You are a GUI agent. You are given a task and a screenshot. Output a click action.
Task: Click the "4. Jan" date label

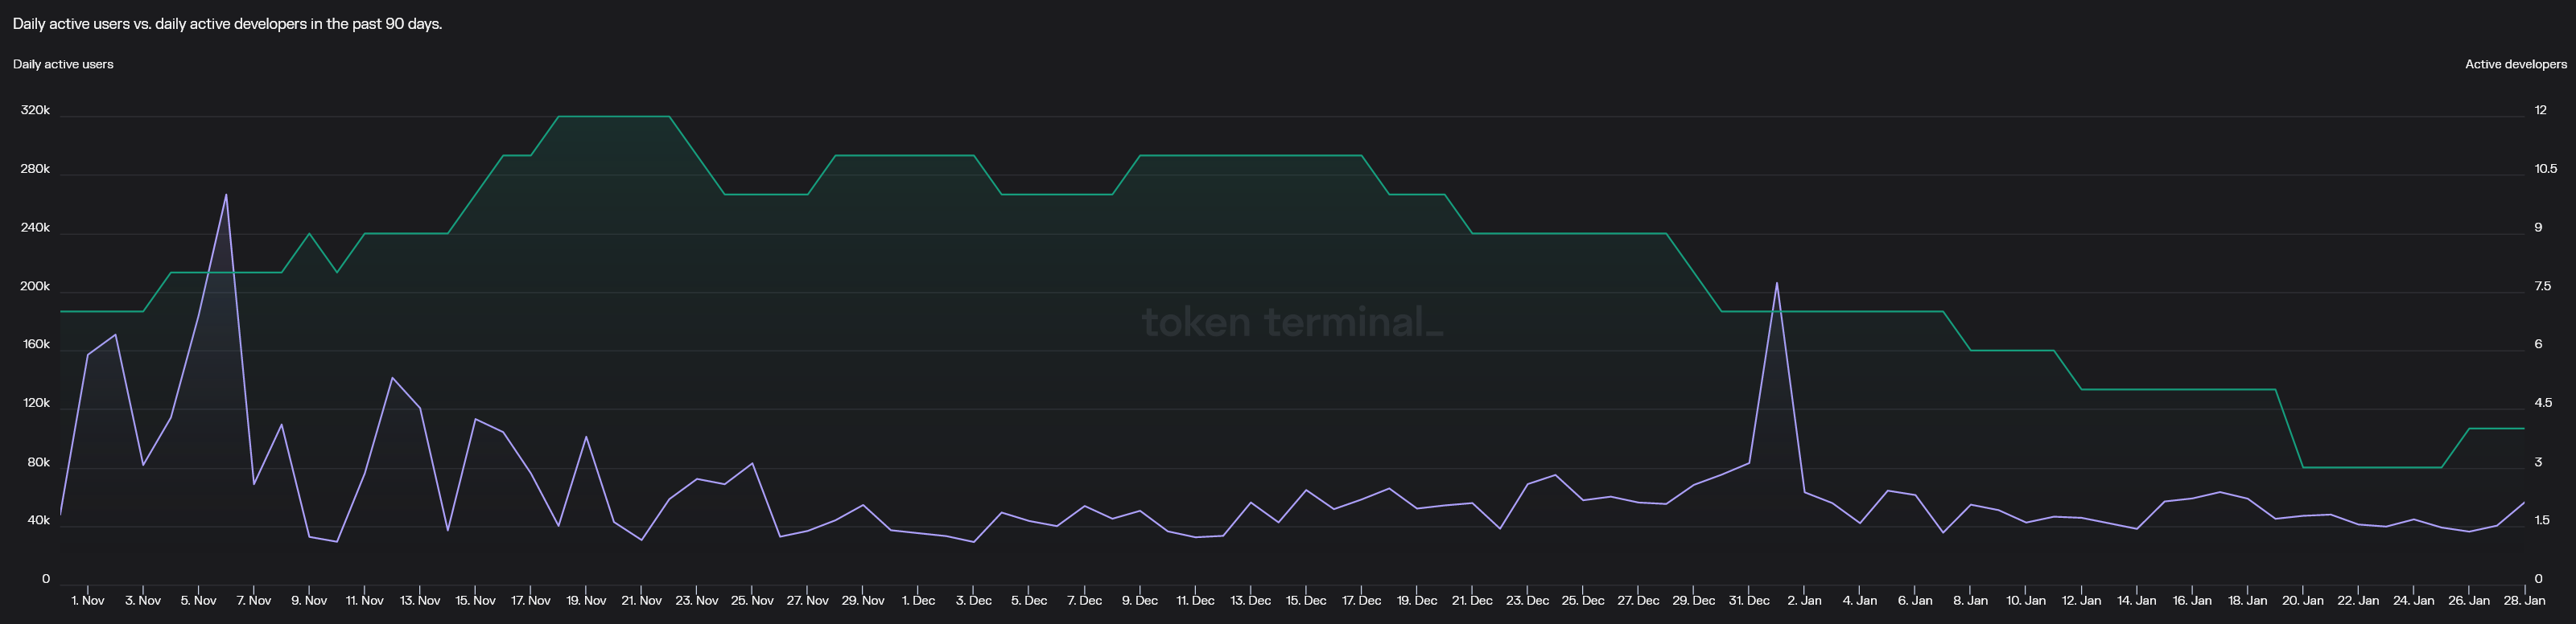pyautogui.click(x=1860, y=601)
